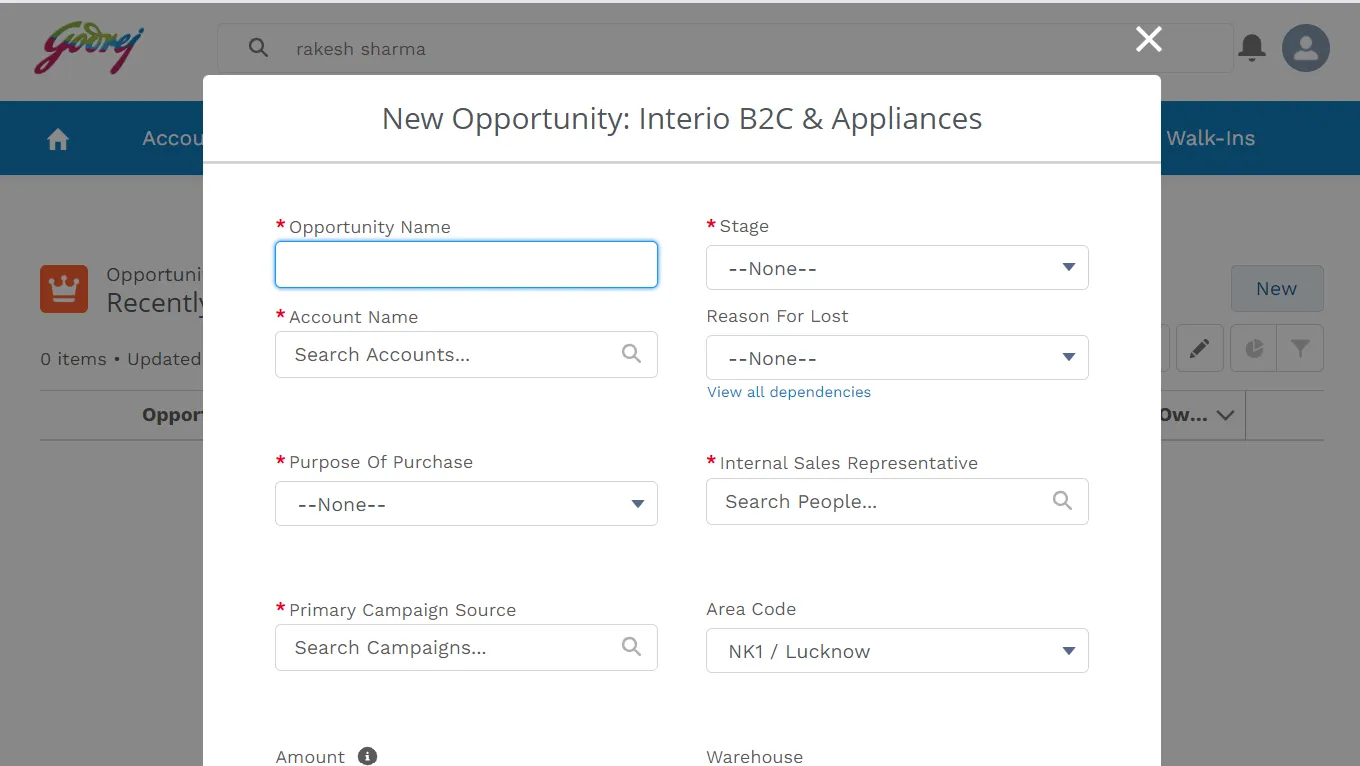Click the lookup icon in Search Accounts

(631, 354)
